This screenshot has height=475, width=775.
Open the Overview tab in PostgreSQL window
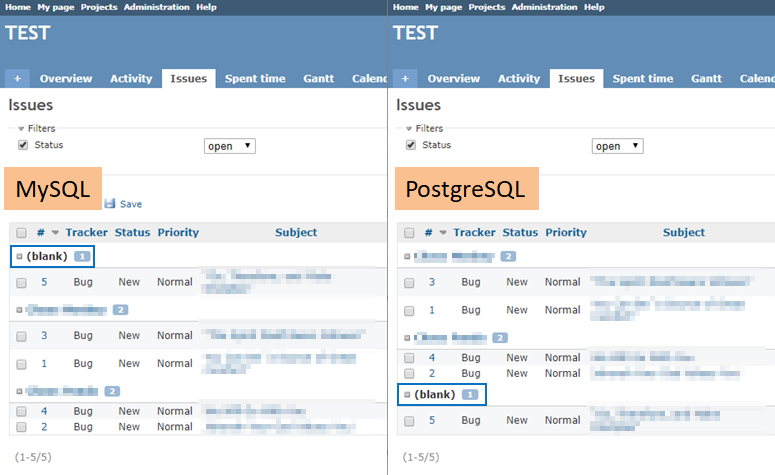454,79
